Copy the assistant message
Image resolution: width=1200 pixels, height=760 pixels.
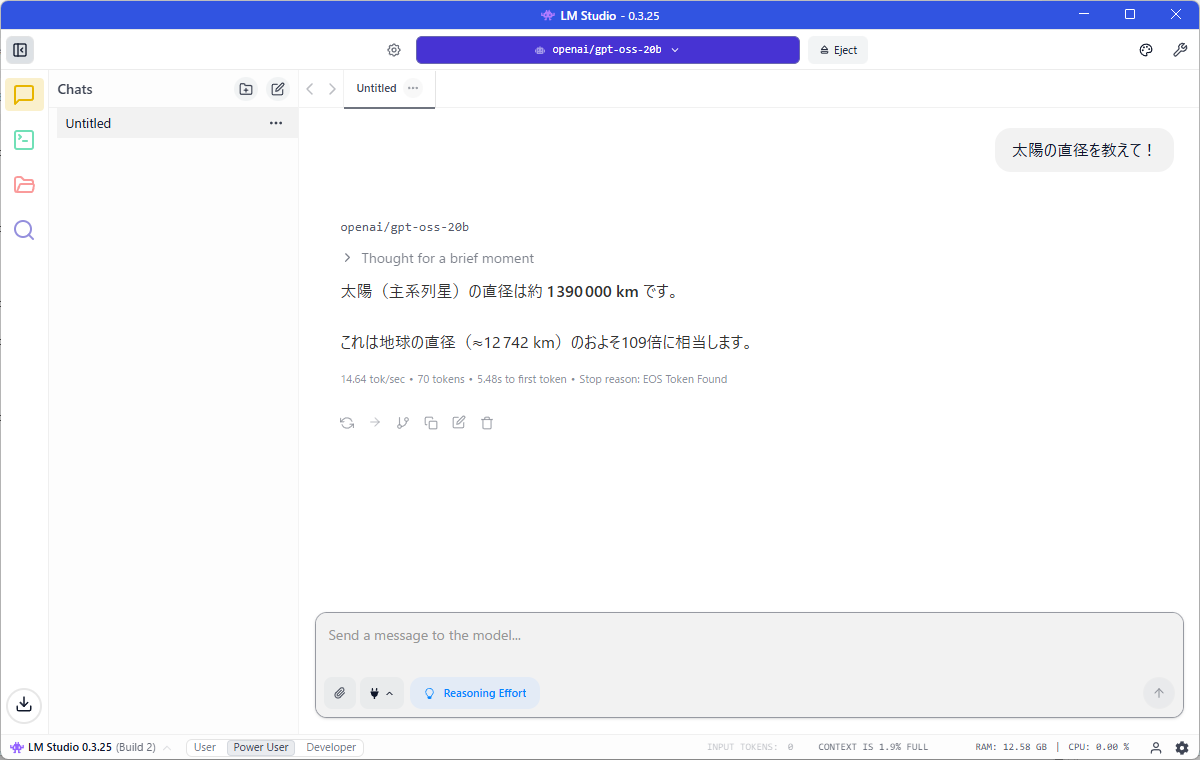[x=431, y=423]
